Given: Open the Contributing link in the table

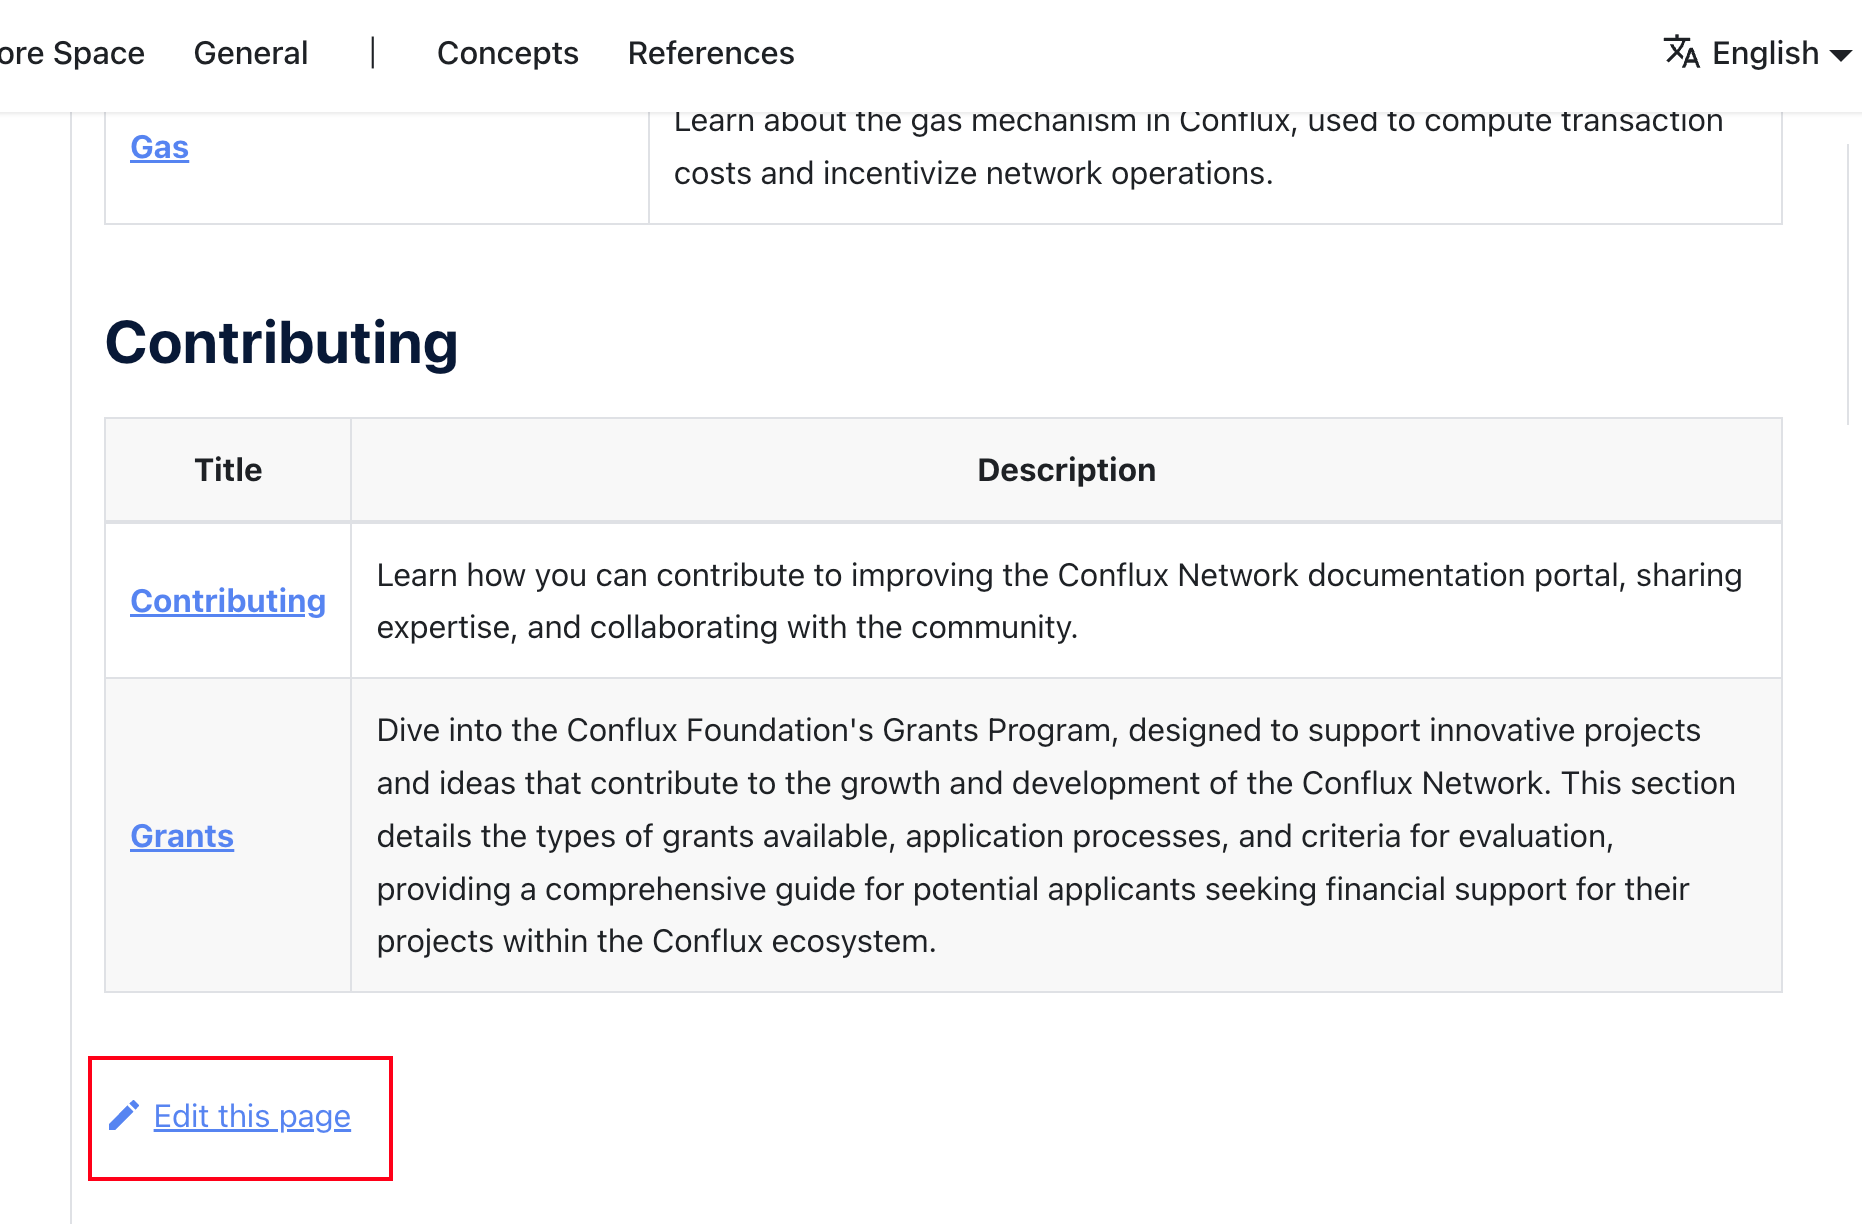Looking at the screenshot, I should pyautogui.click(x=228, y=601).
